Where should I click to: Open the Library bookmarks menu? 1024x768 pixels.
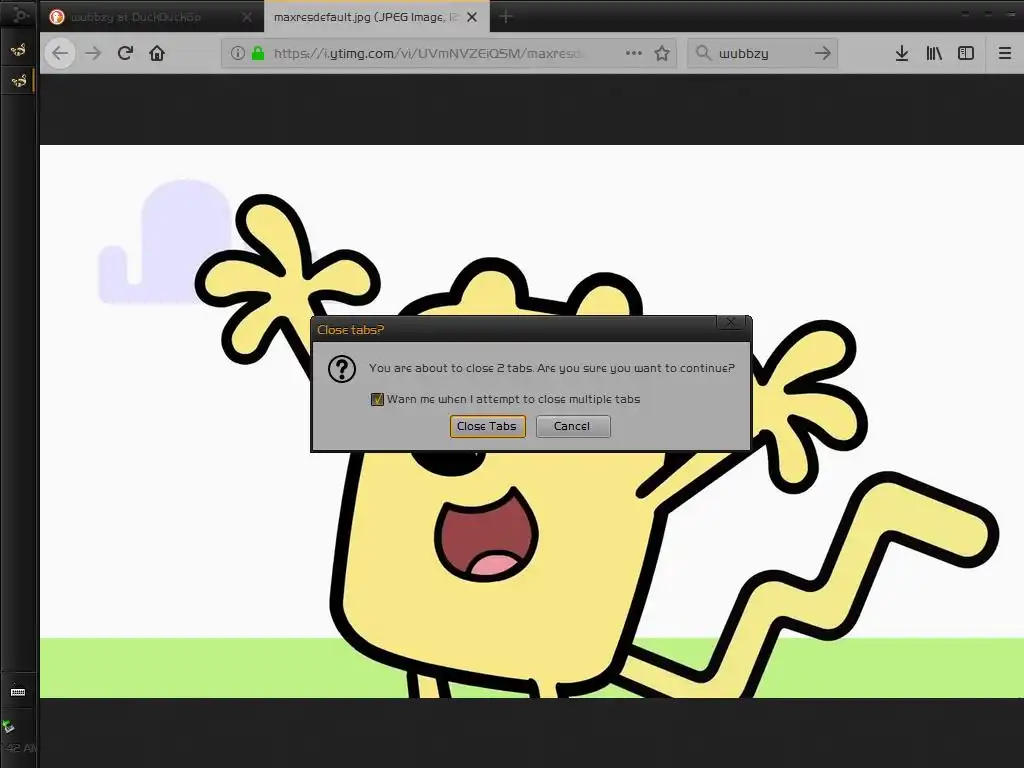934,53
